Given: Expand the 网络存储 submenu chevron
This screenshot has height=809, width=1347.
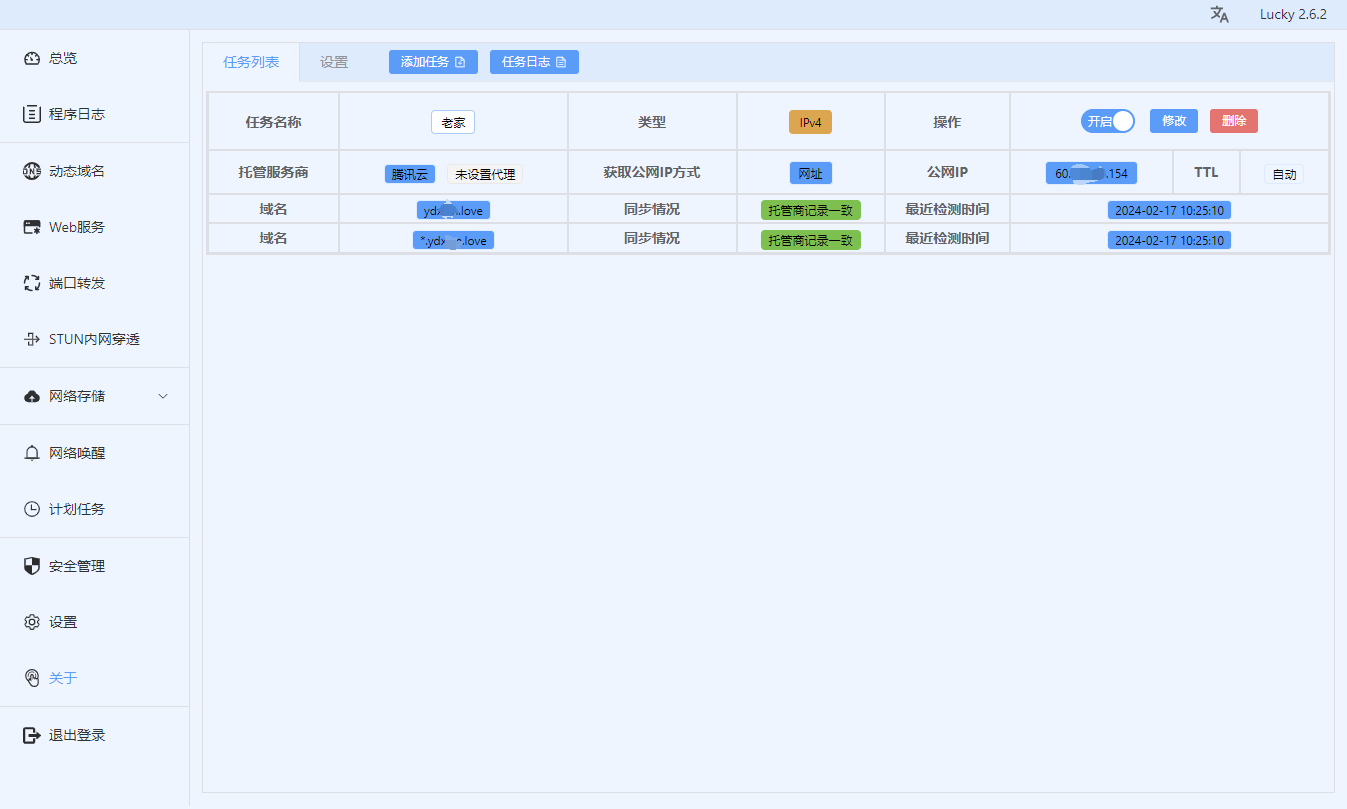Looking at the screenshot, I should (x=164, y=396).
